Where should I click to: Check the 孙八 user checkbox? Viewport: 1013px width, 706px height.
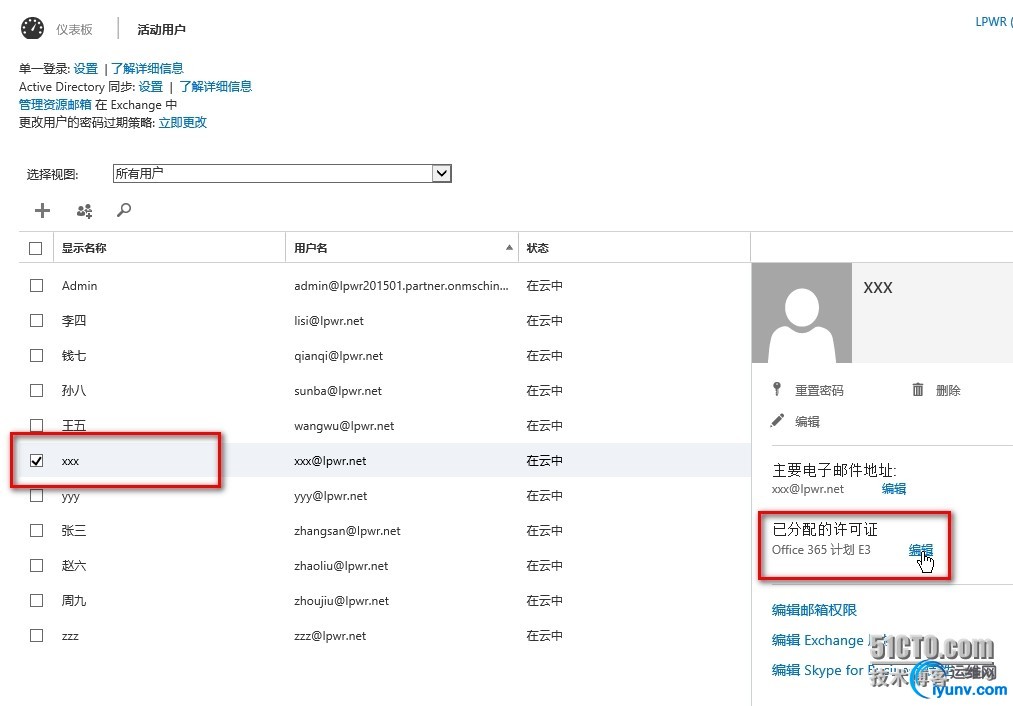pos(36,390)
